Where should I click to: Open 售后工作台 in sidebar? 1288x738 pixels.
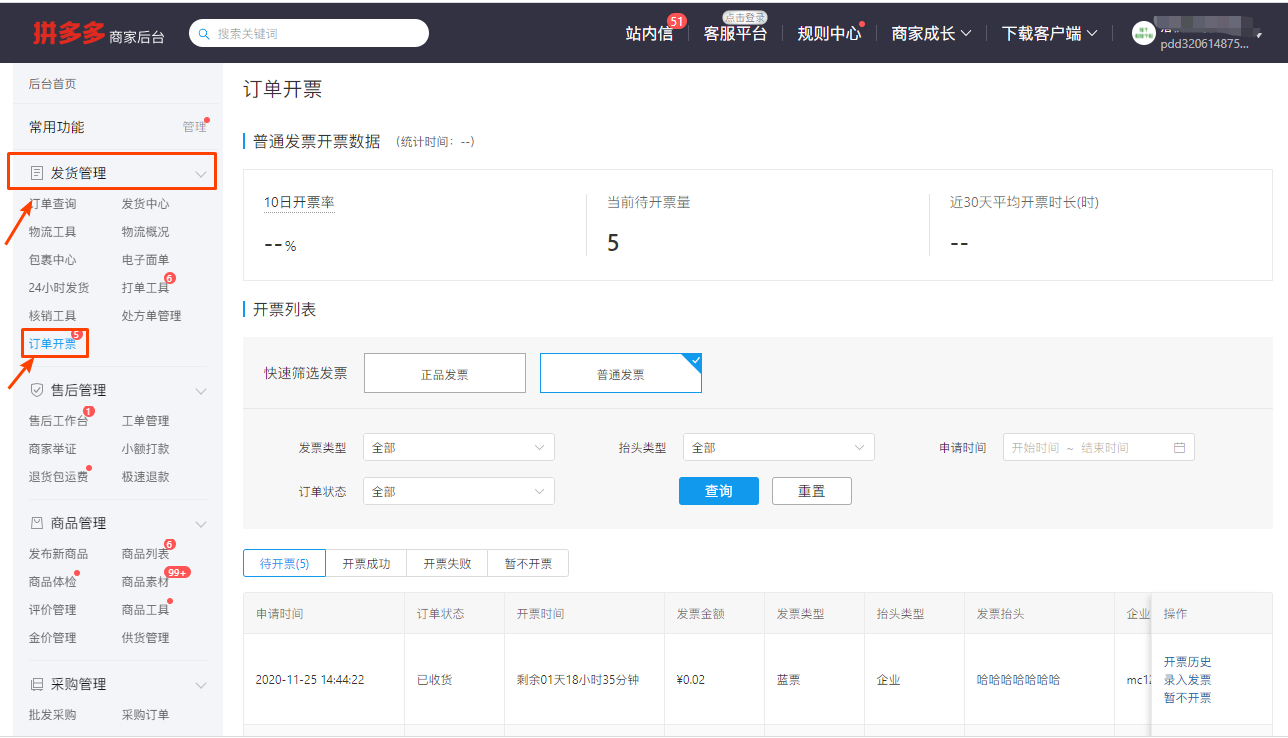click(59, 421)
